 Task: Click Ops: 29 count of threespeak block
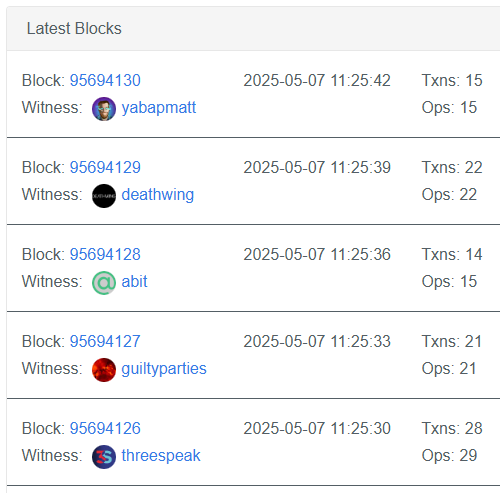click(449, 455)
